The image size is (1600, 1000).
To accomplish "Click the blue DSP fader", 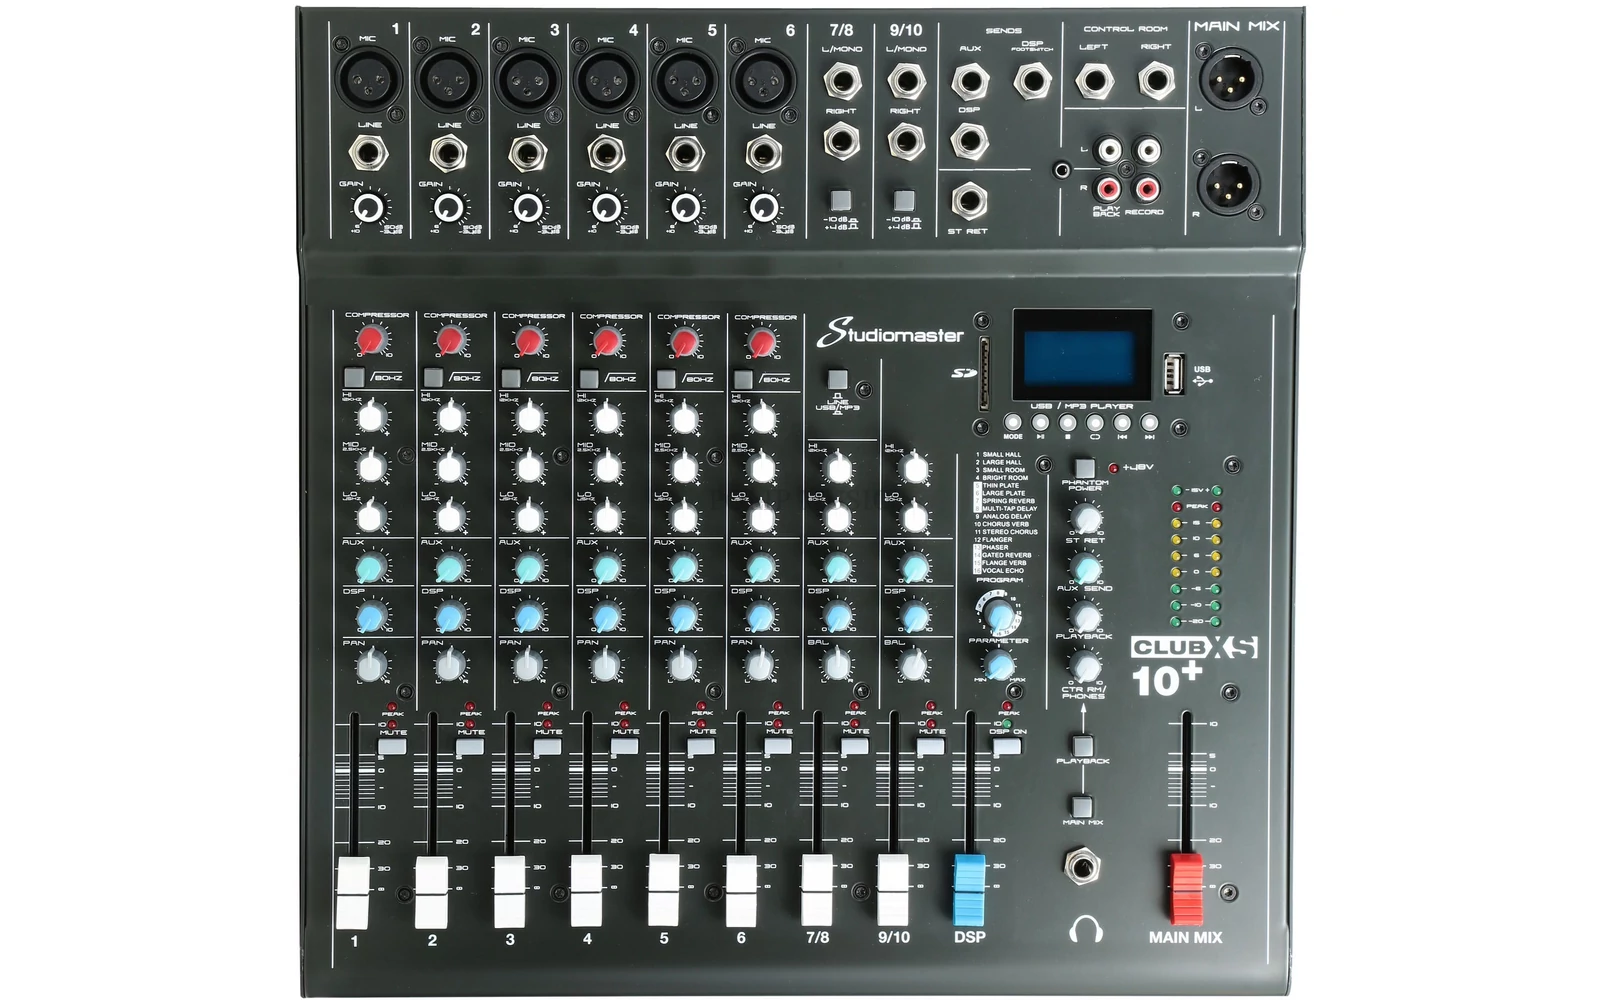I will (x=969, y=889).
